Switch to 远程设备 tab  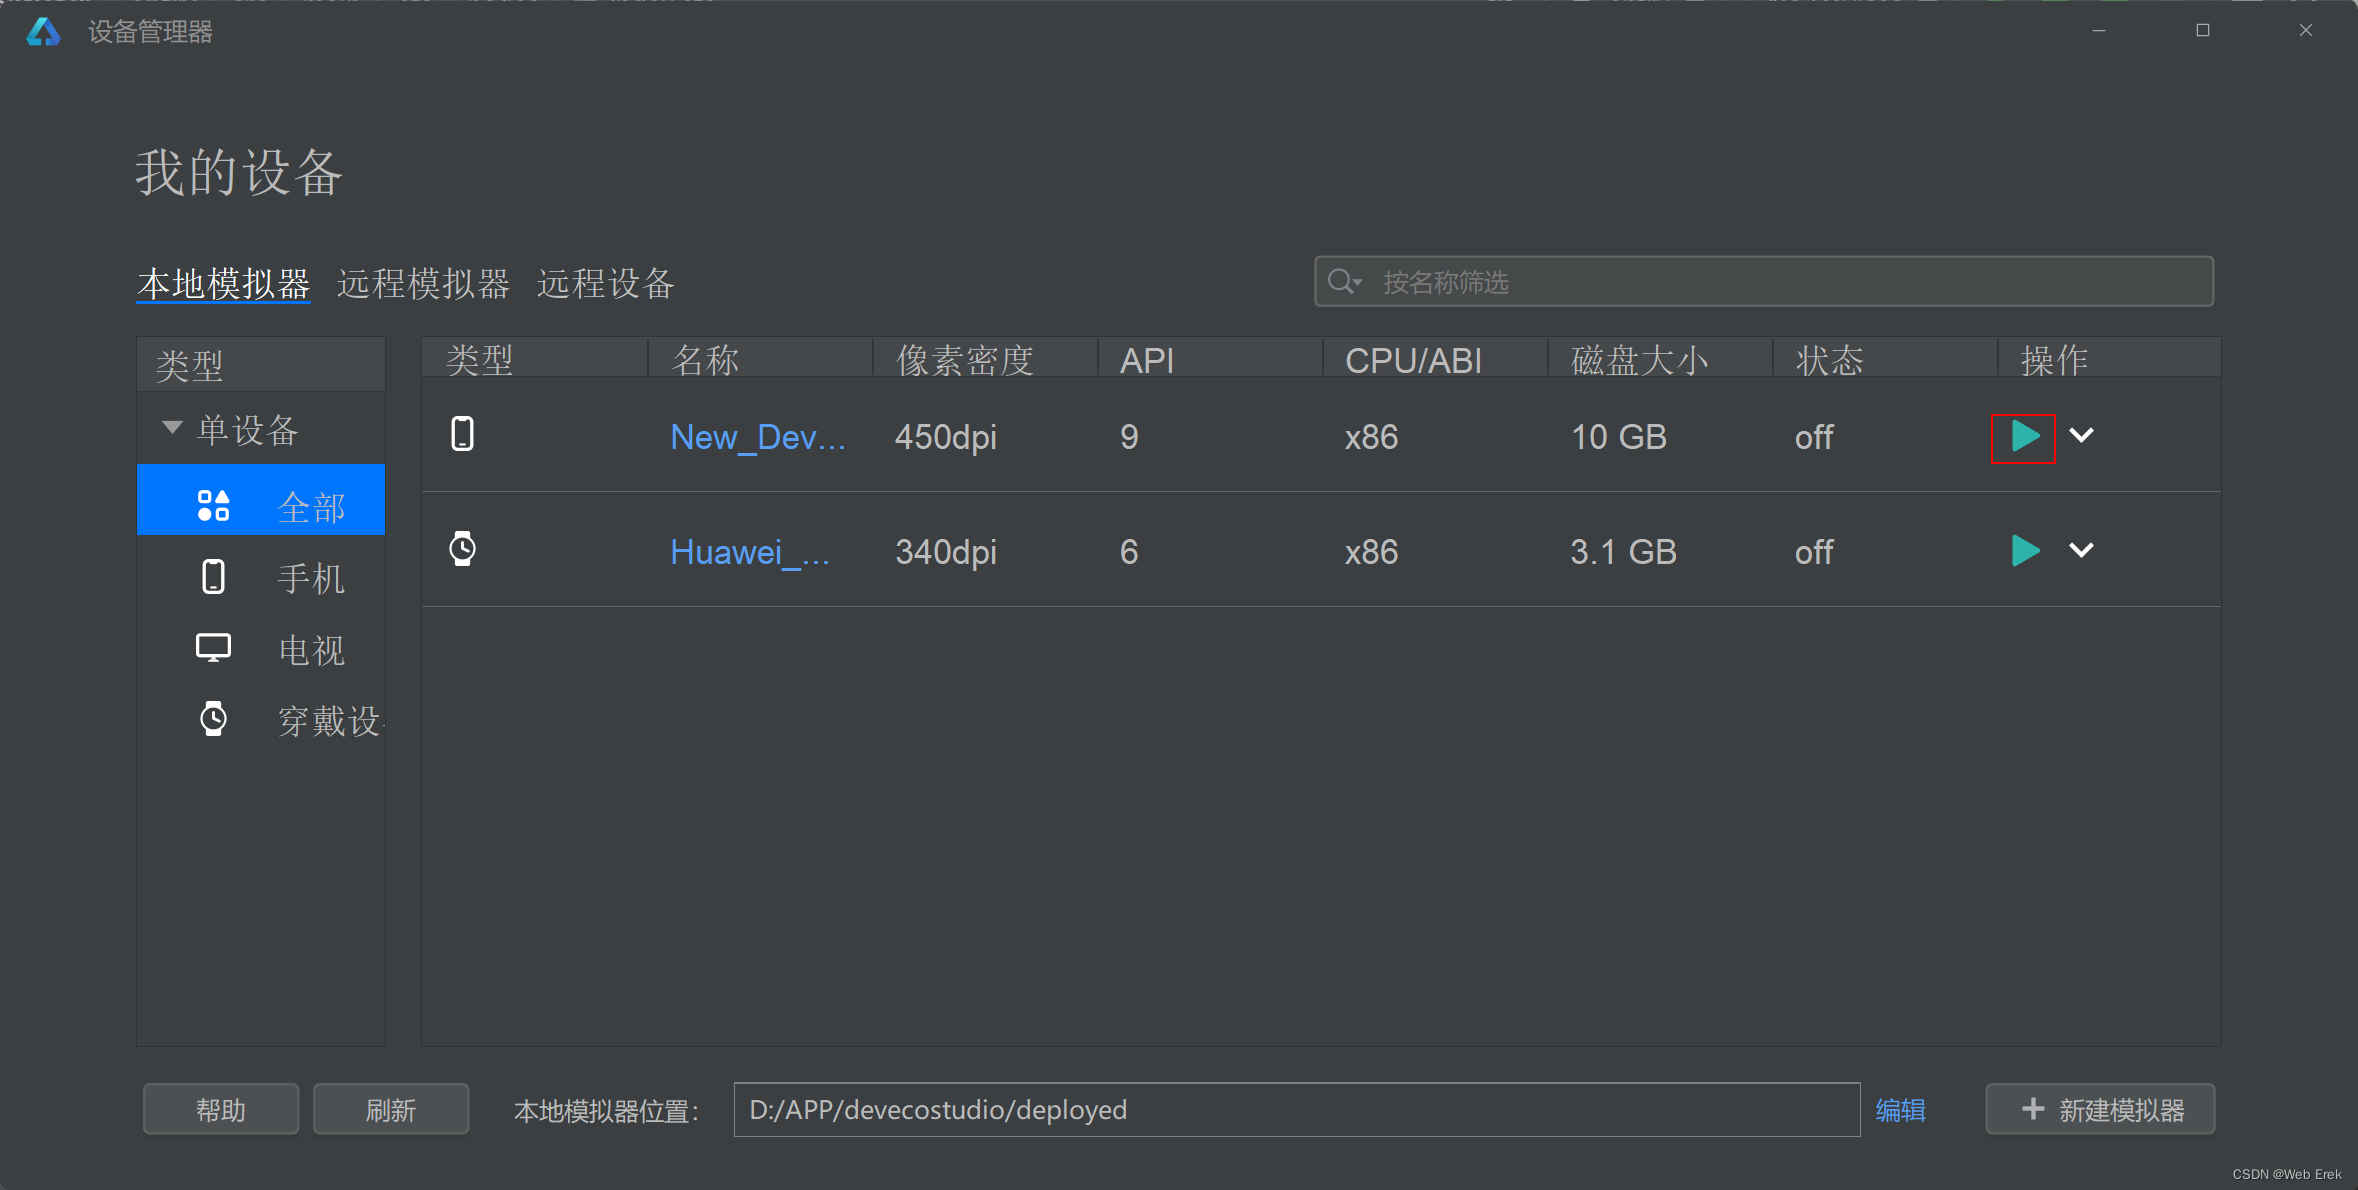pyautogui.click(x=605, y=284)
